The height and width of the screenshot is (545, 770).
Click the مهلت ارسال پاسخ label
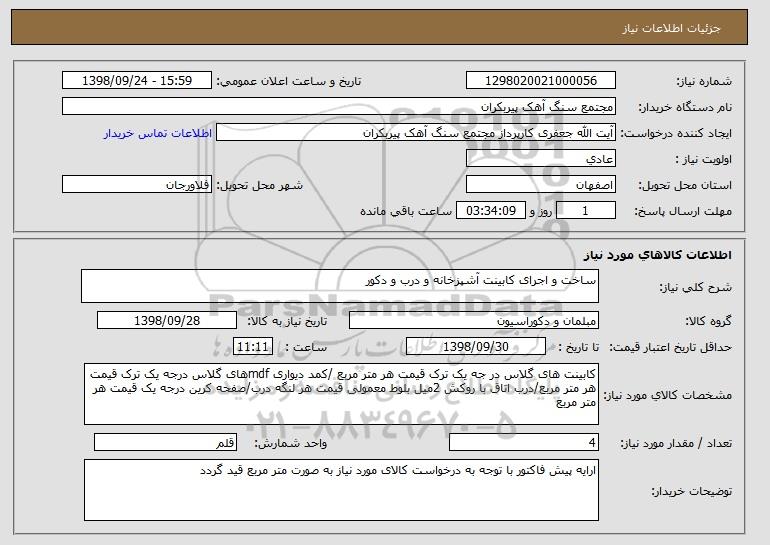pyautogui.click(x=683, y=211)
